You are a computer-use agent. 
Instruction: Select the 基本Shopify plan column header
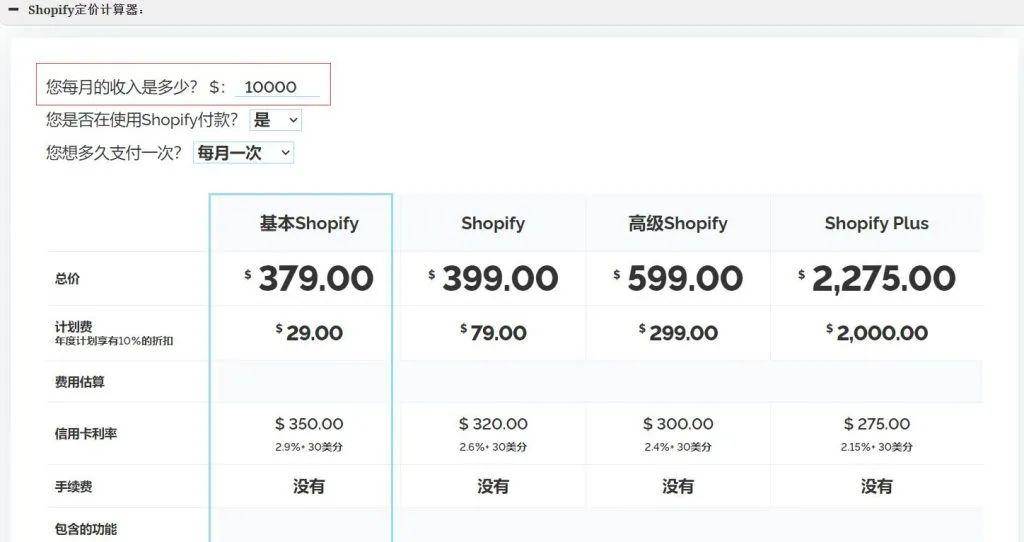pyautogui.click(x=309, y=223)
